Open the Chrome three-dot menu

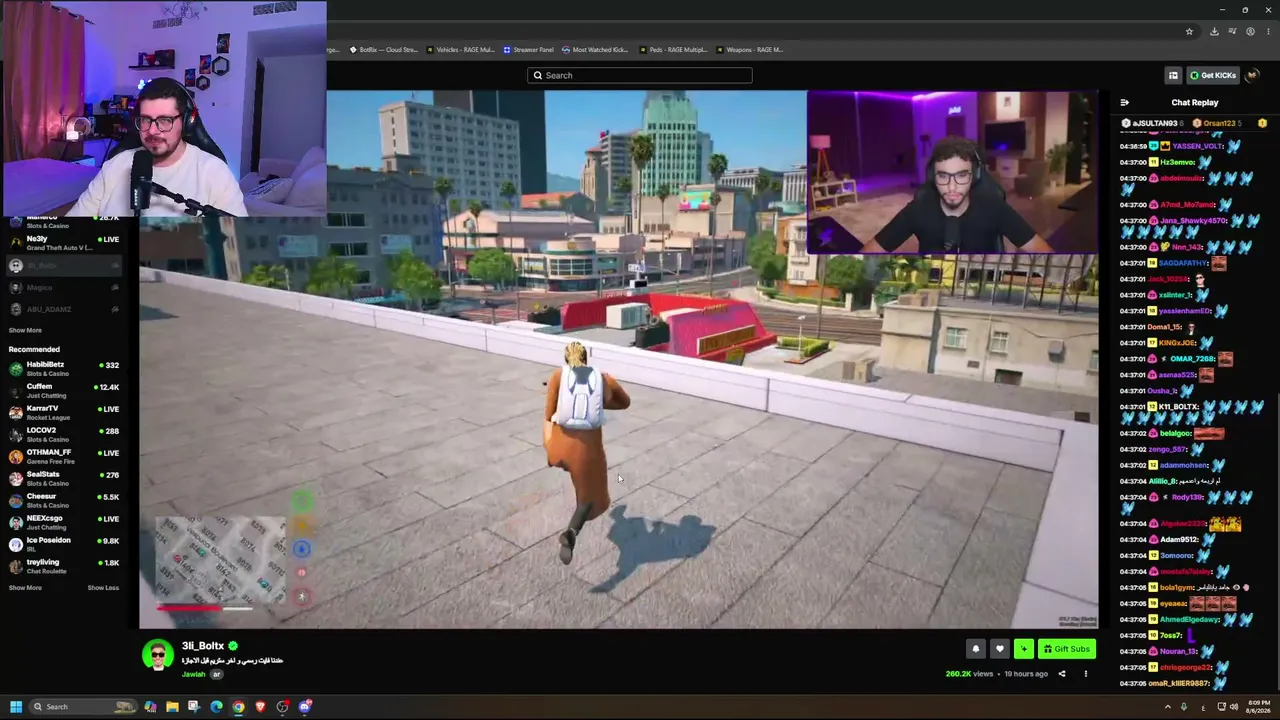coord(1268,31)
